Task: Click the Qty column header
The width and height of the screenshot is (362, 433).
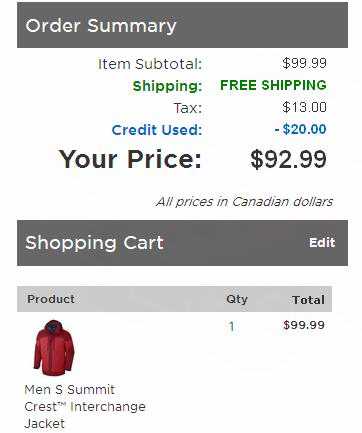Action: [x=237, y=299]
